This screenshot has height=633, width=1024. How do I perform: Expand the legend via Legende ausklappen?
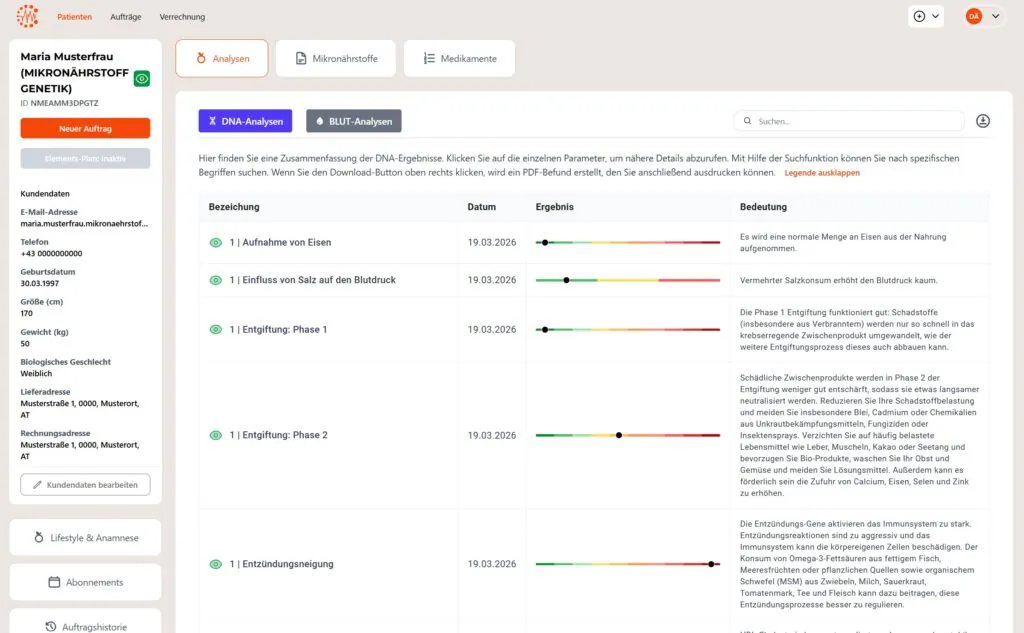tap(821, 173)
